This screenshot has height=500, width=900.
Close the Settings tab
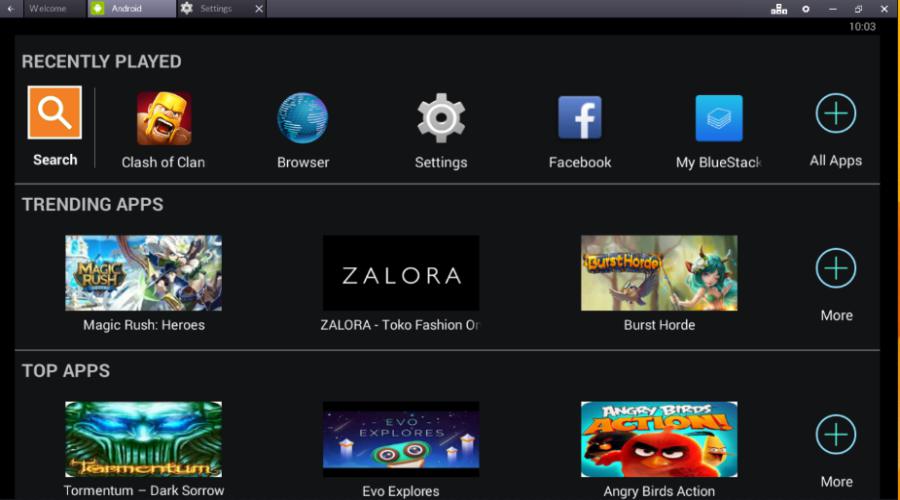click(259, 9)
